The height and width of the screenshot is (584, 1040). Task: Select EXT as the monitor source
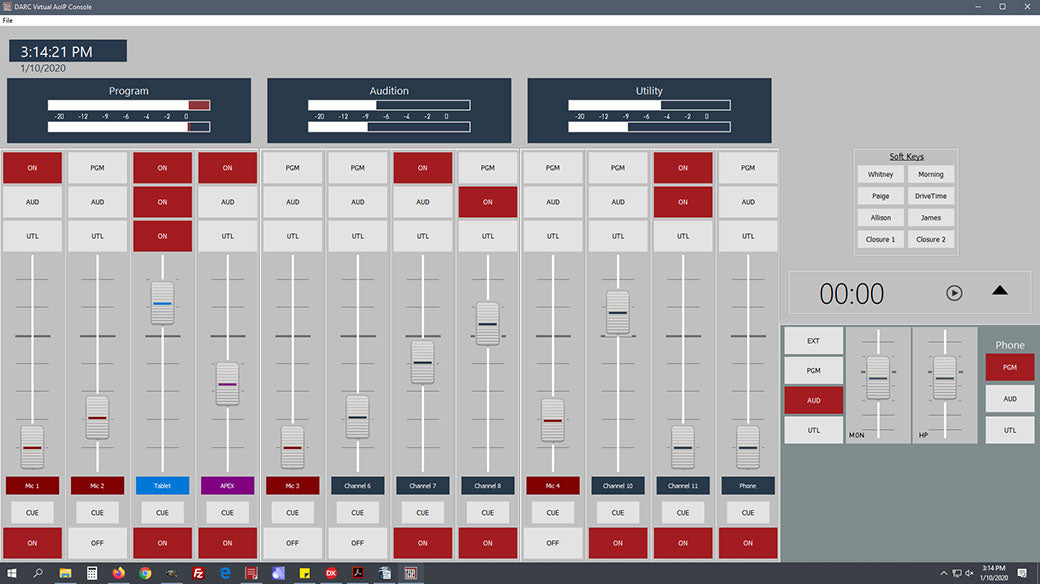(813, 341)
